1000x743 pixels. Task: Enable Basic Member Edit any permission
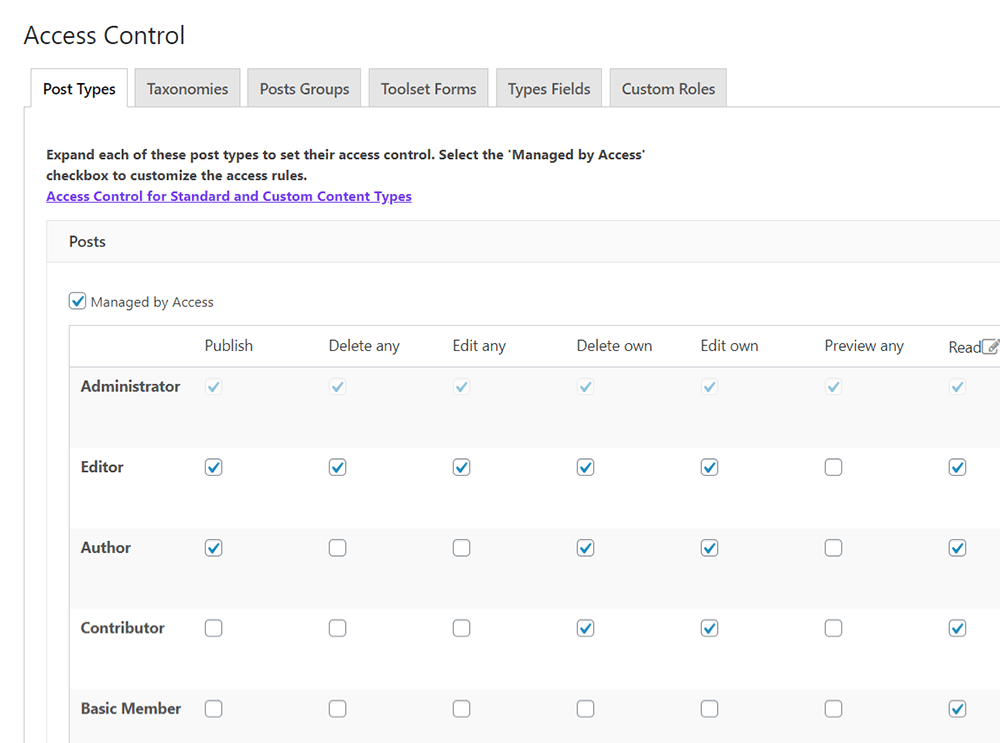coord(462,709)
